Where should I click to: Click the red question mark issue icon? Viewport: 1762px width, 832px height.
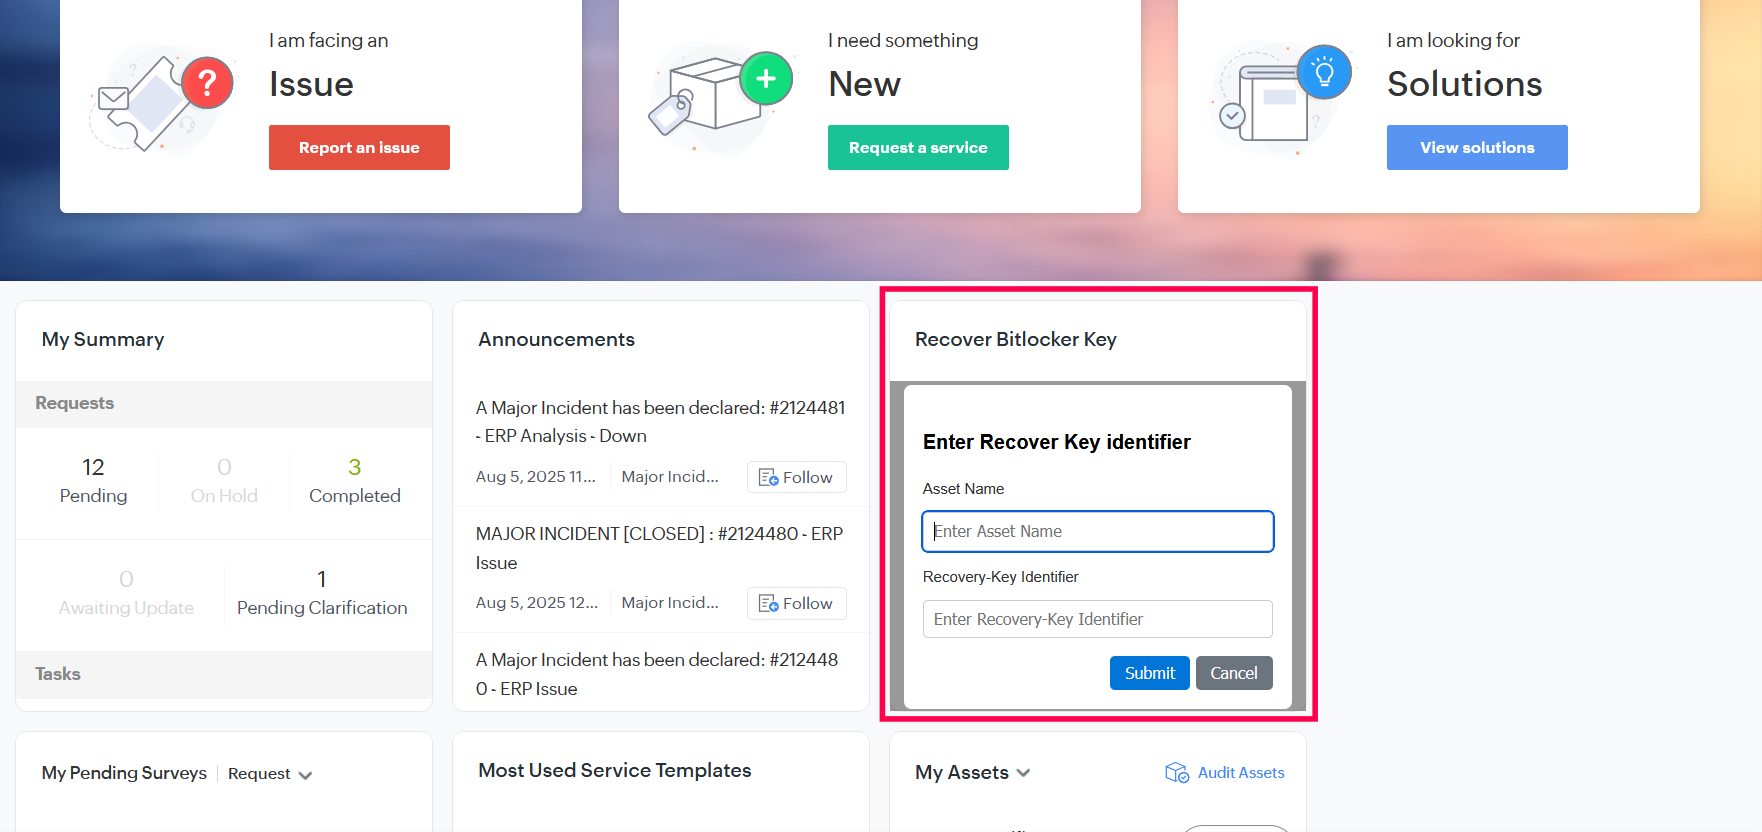point(207,82)
